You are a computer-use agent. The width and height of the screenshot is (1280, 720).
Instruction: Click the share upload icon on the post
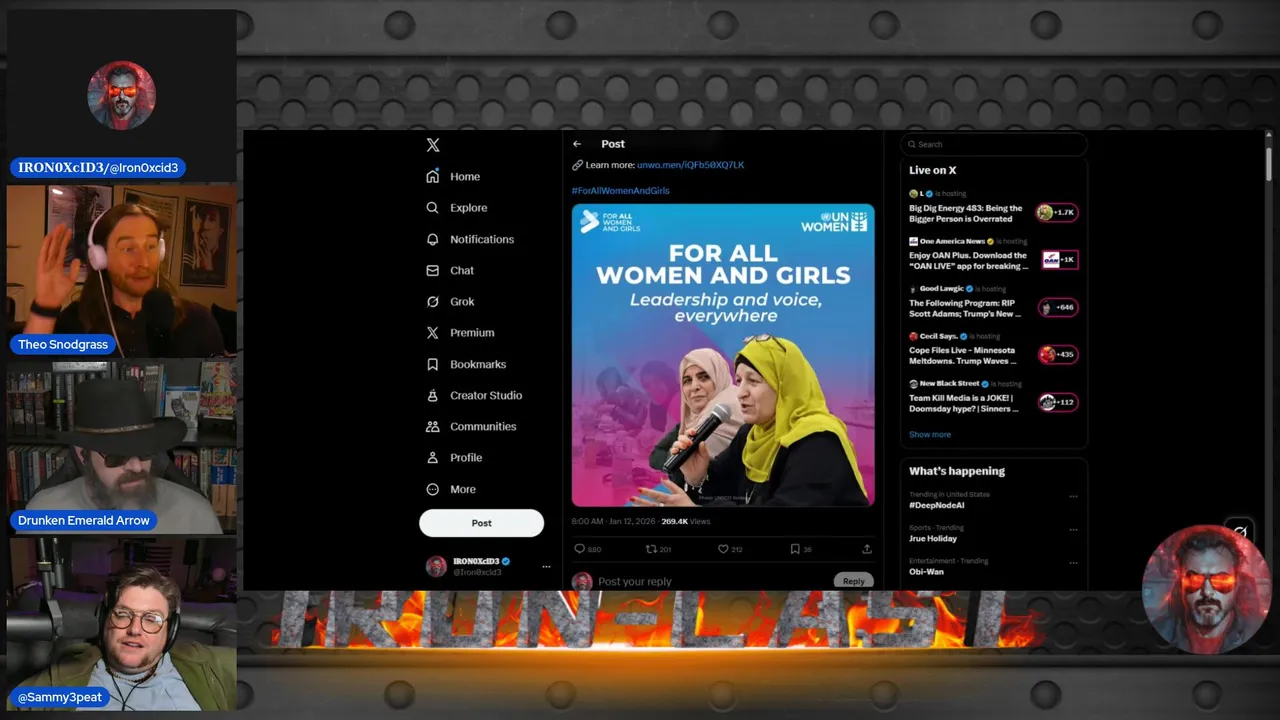[867, 549]
